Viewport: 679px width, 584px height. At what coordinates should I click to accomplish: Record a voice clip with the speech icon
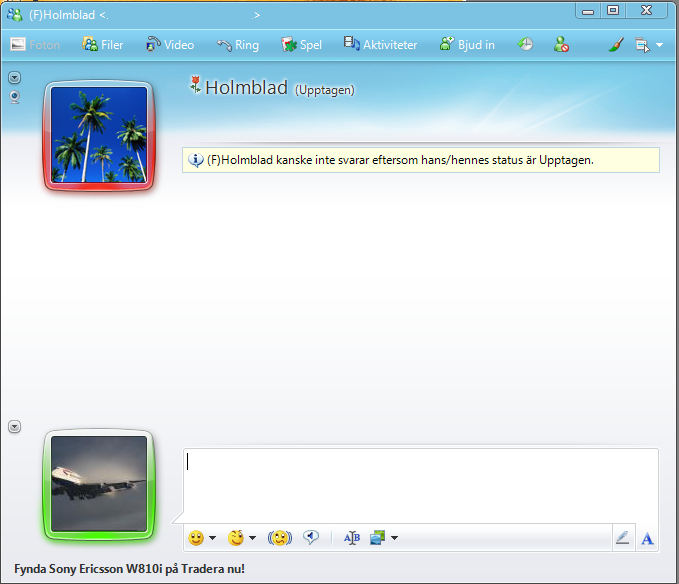(310, 537)
